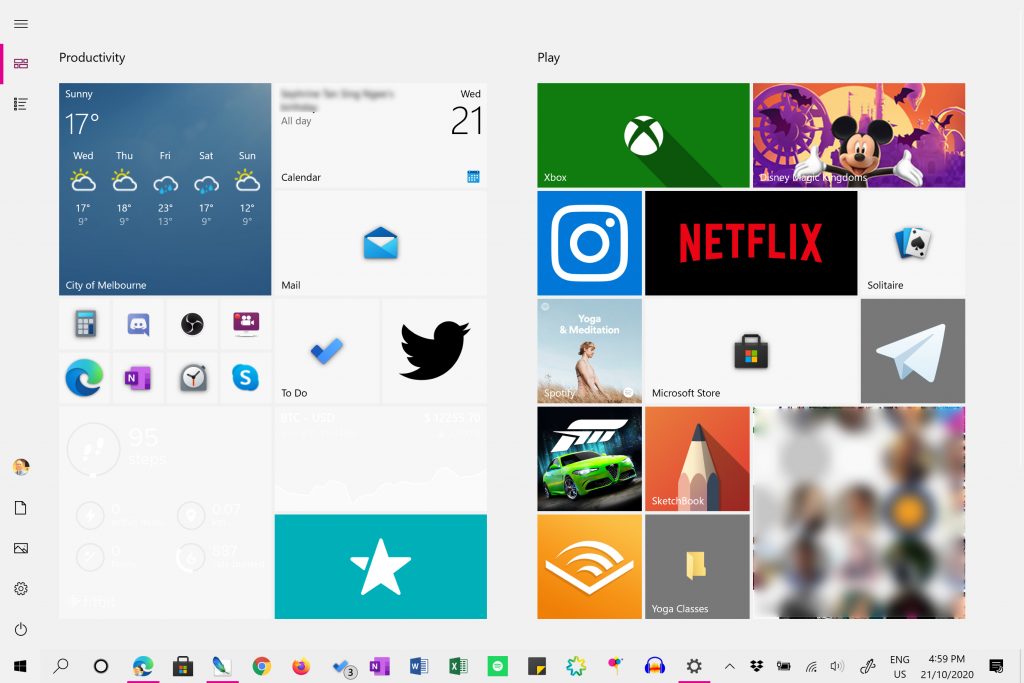1024x683 pixels.
Task: Select the Play group header
Action: coord(549,57)
